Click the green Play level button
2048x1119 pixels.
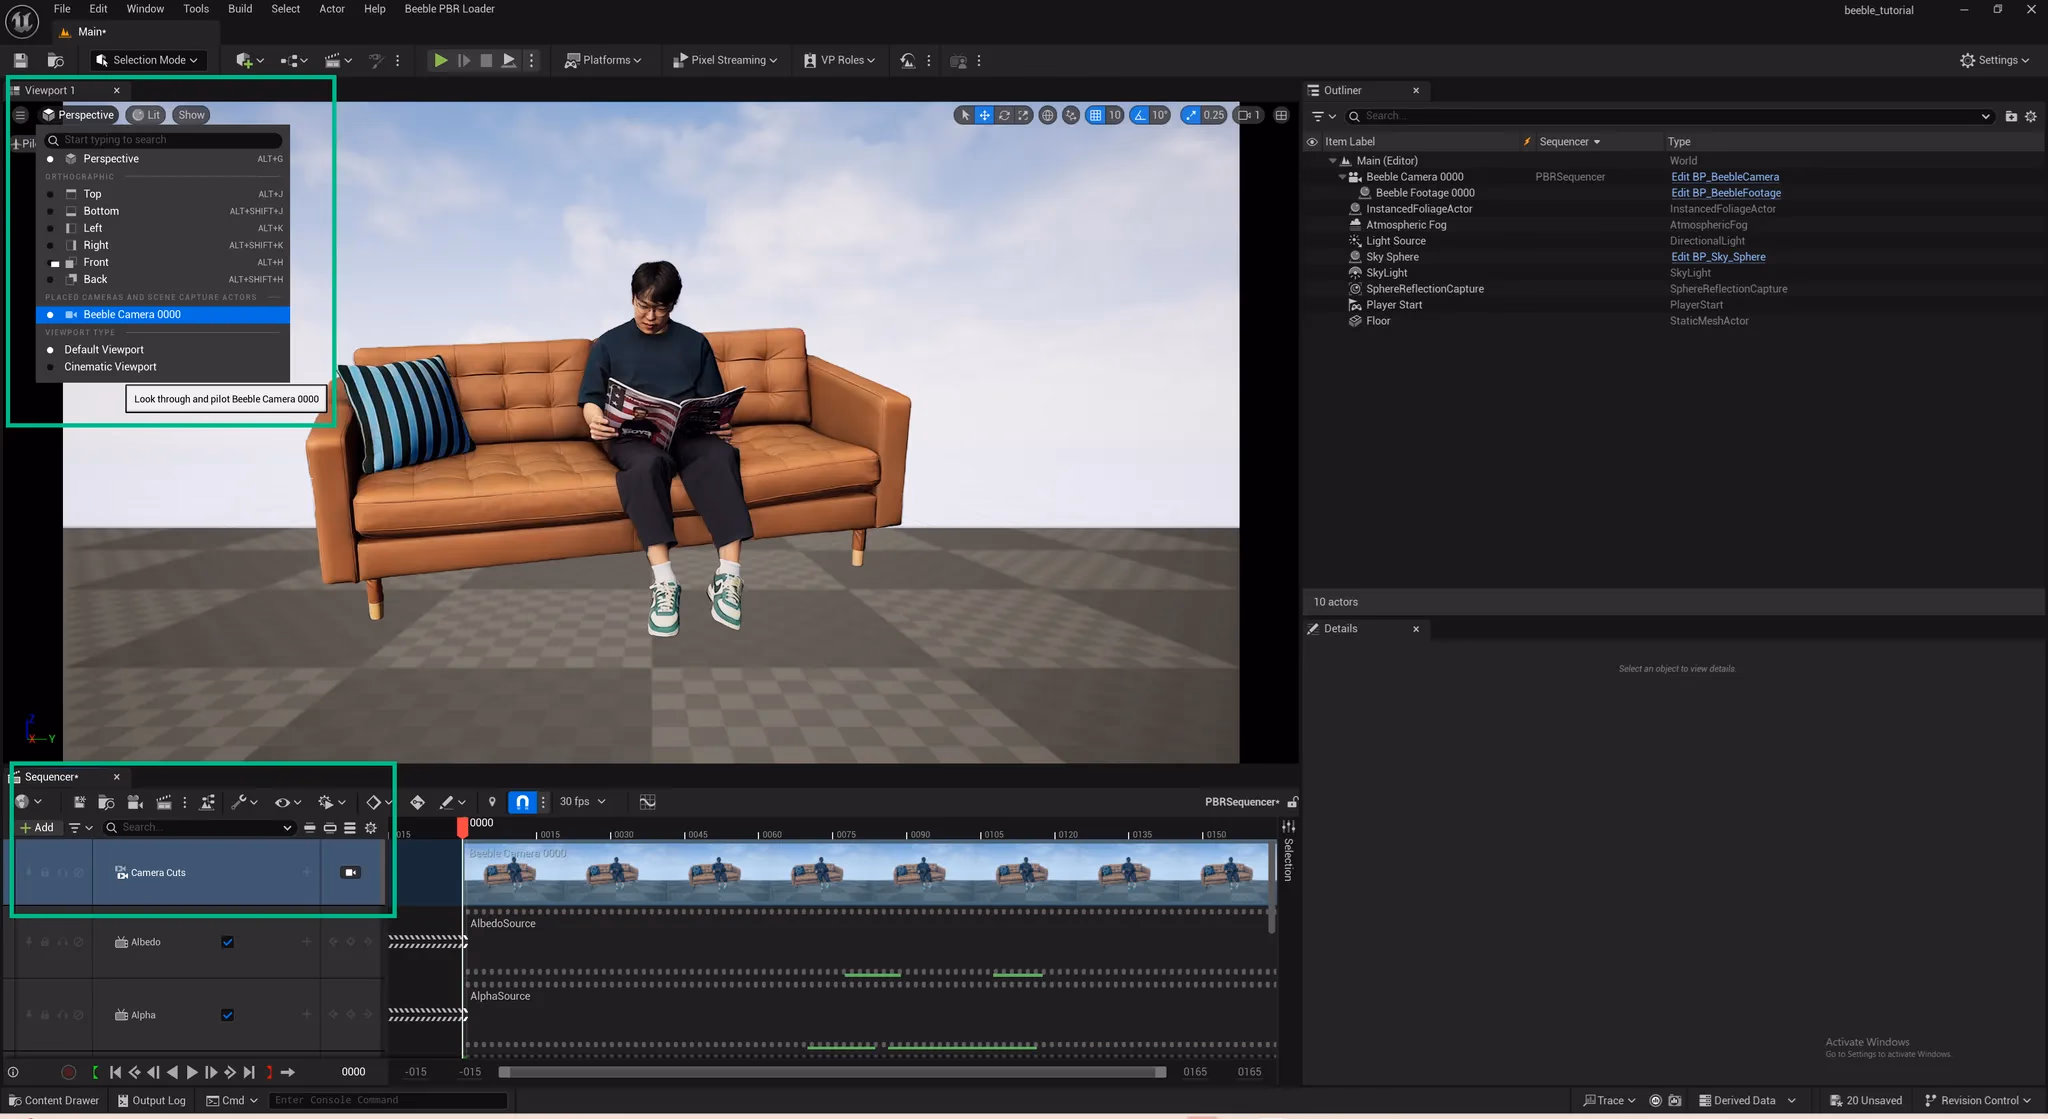440,61
